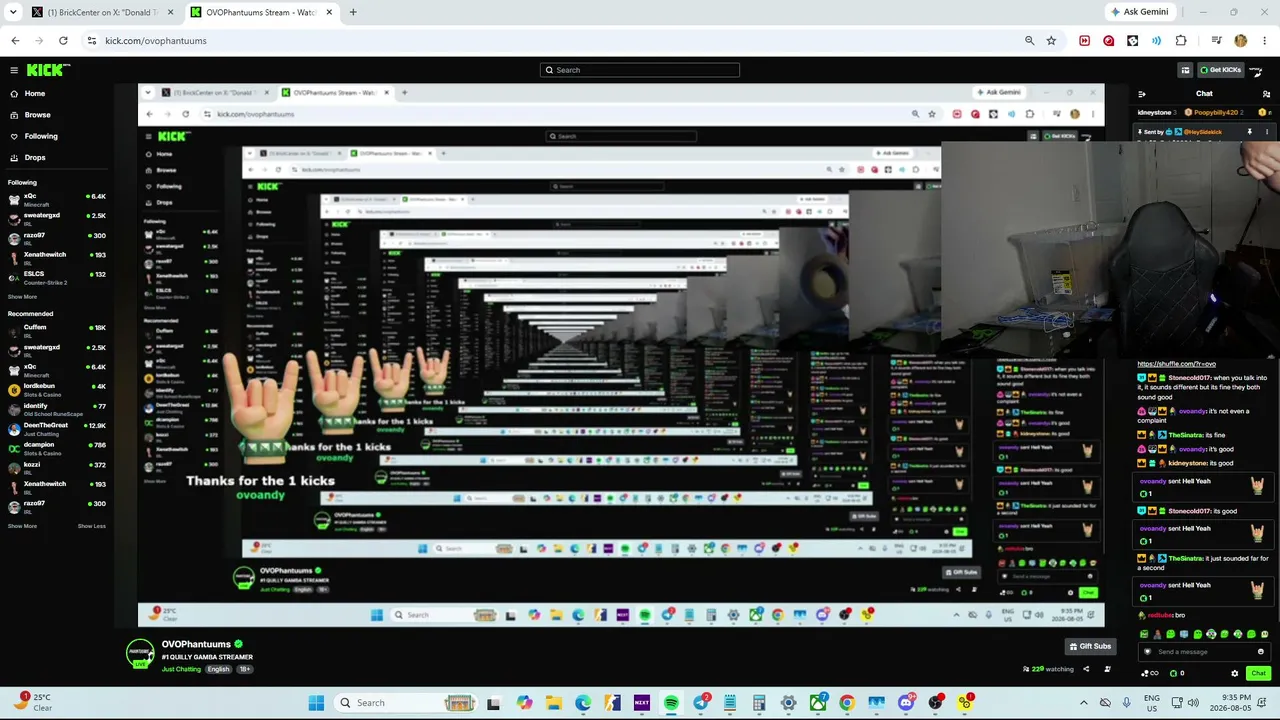Click the Gift Subs button
The image size is (1280, 720).
click(x=1090, y=646)
